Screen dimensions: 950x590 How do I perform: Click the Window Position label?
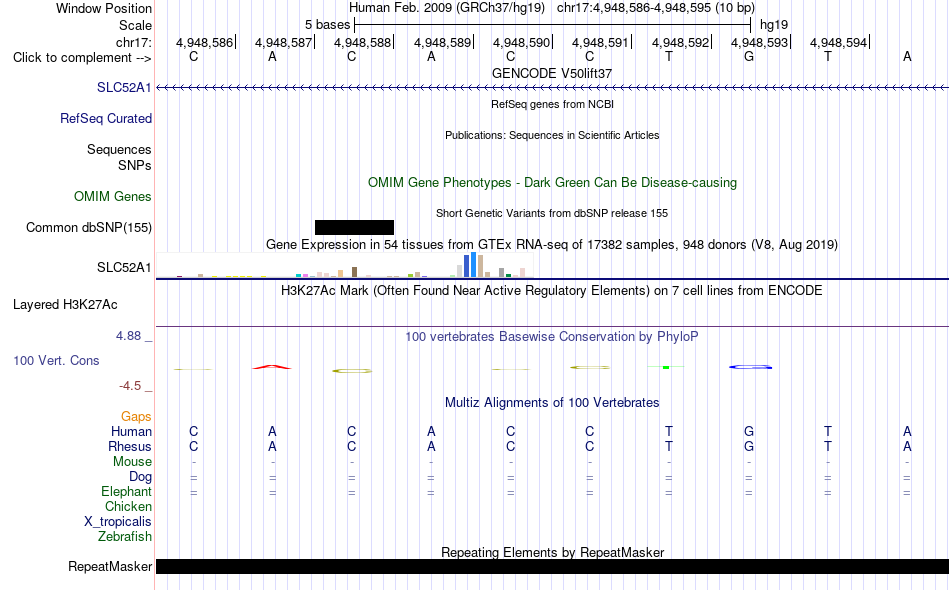click(104, 8)
